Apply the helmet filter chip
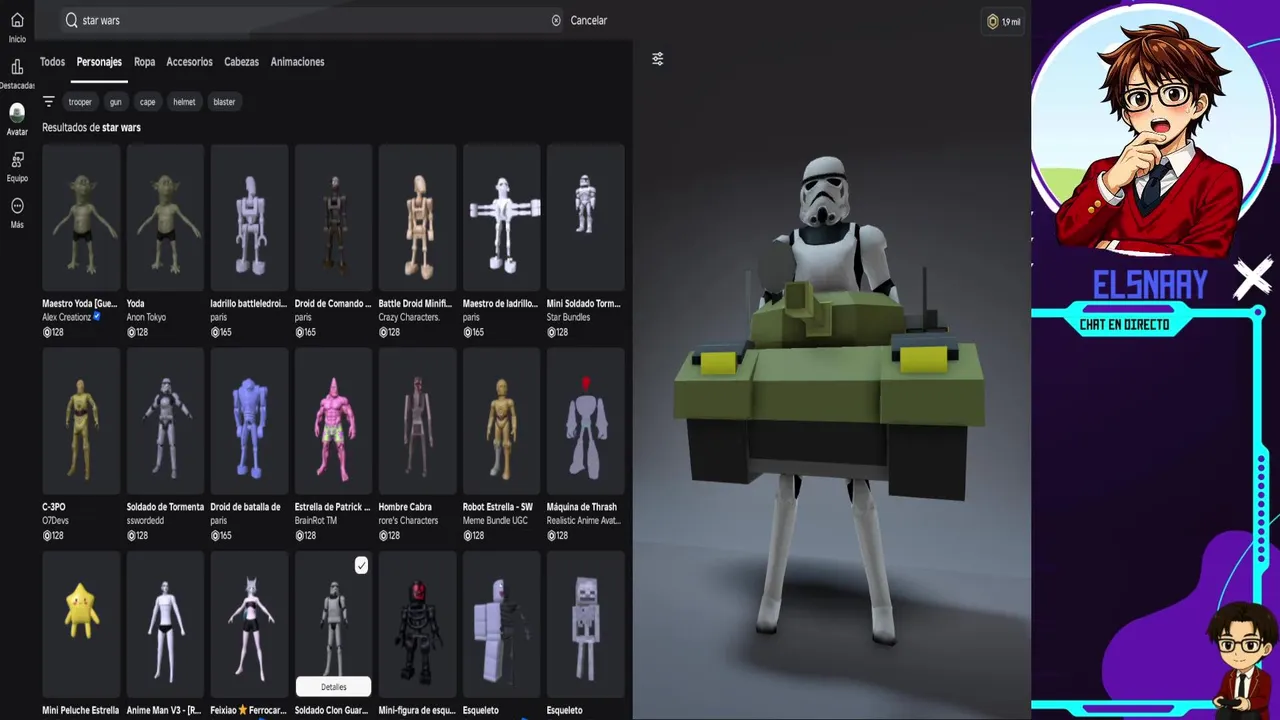This screenshot has width=1280, height=720. [184, 102]
